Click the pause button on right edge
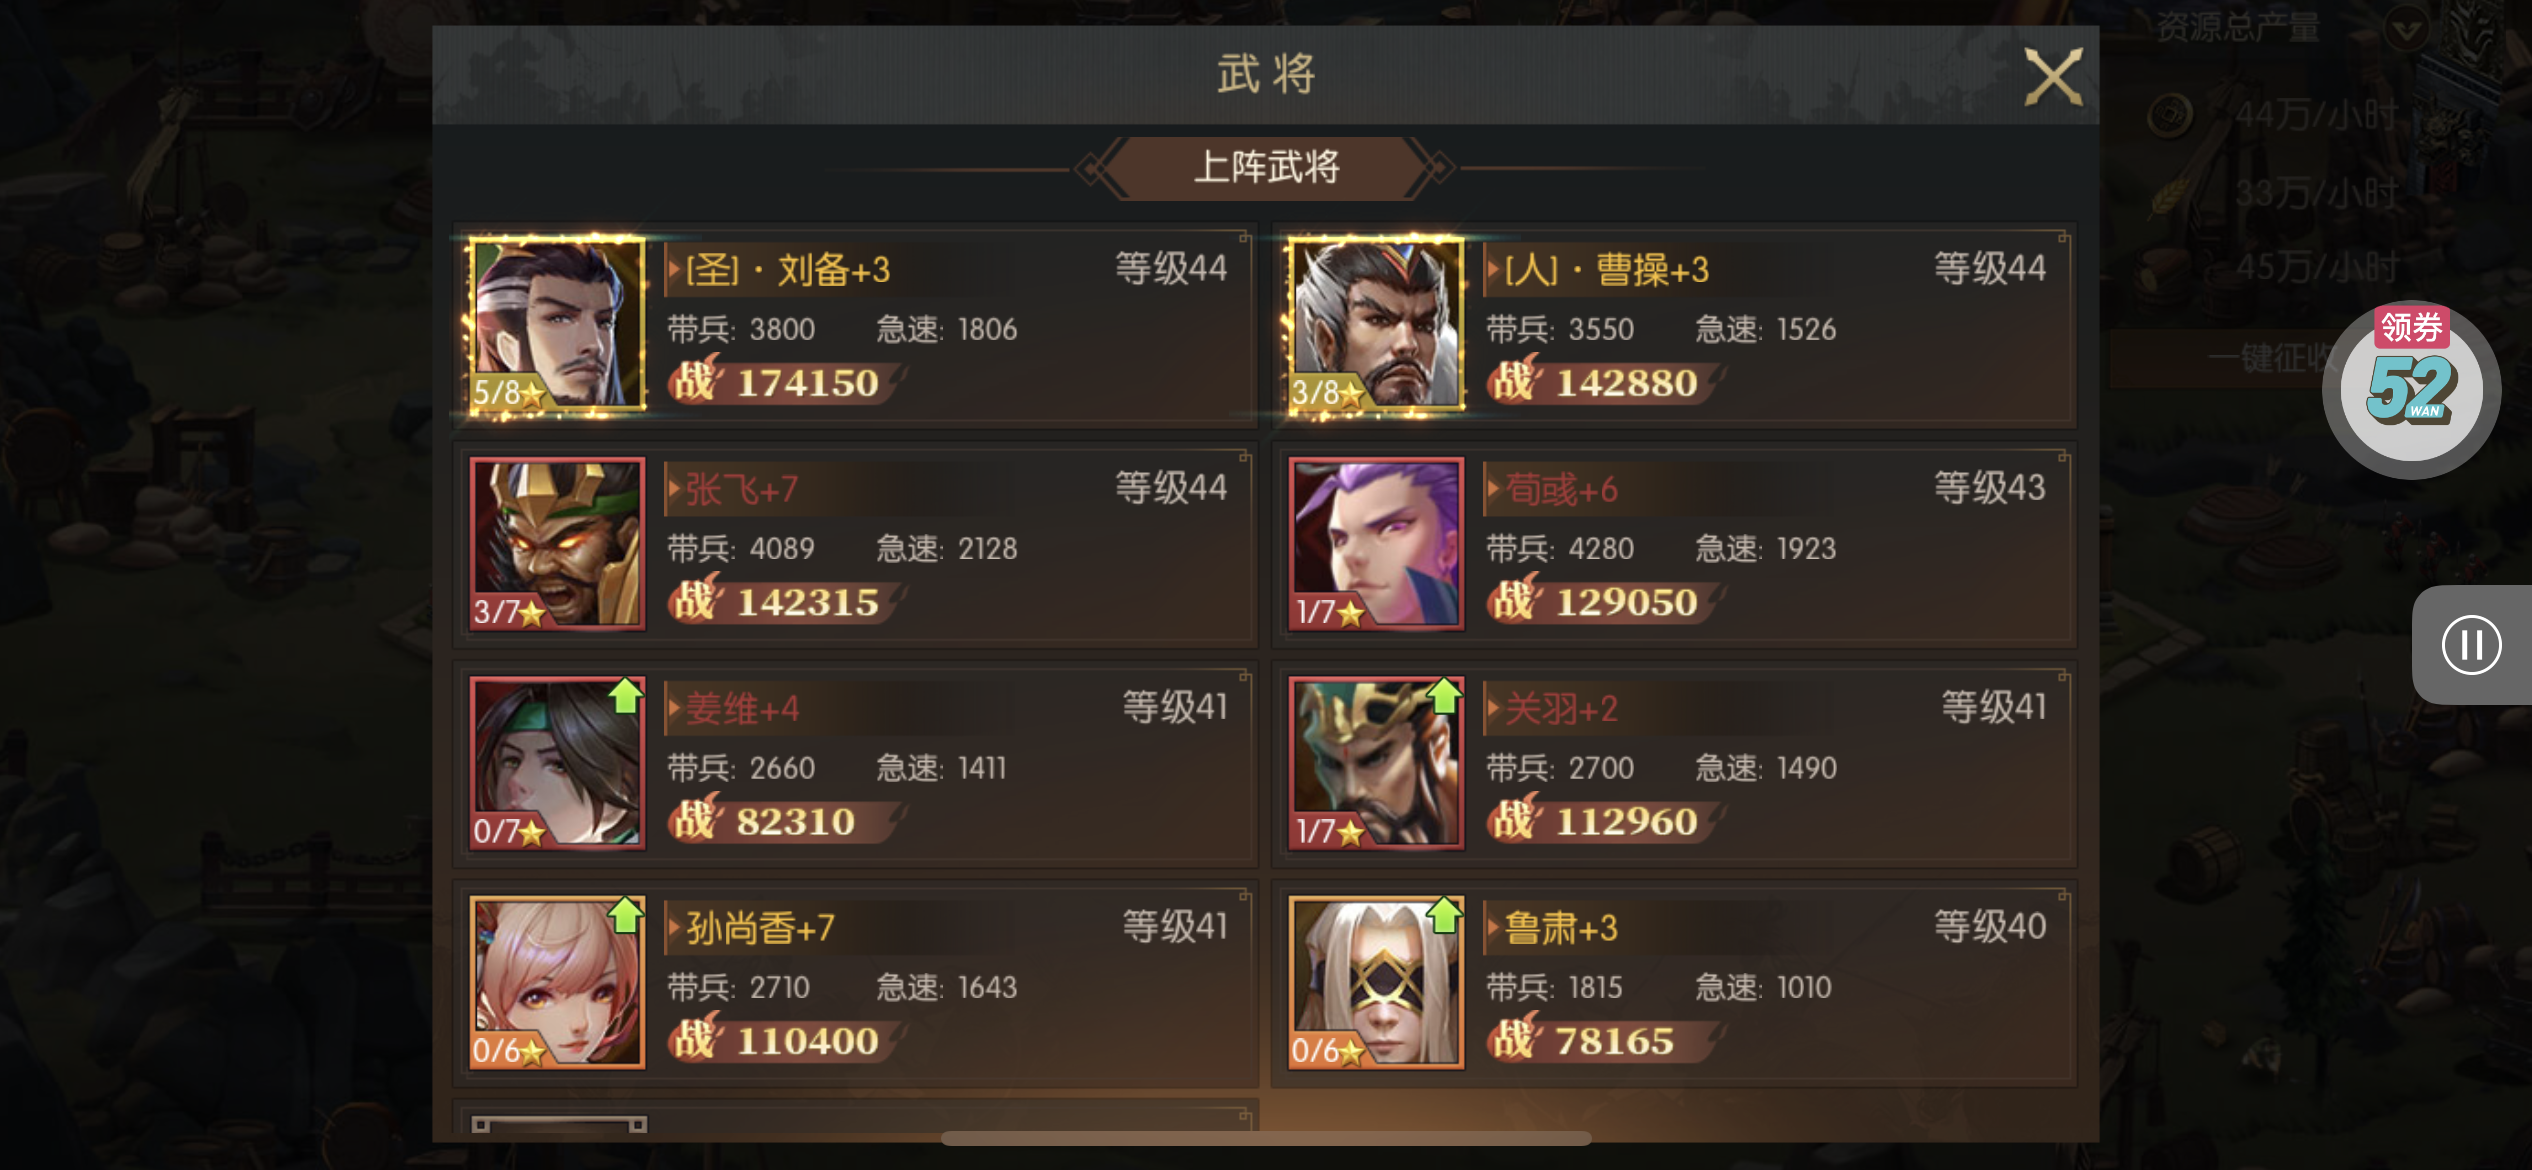Screen dimensions: 2532x1170 [x=2471, y=645]
